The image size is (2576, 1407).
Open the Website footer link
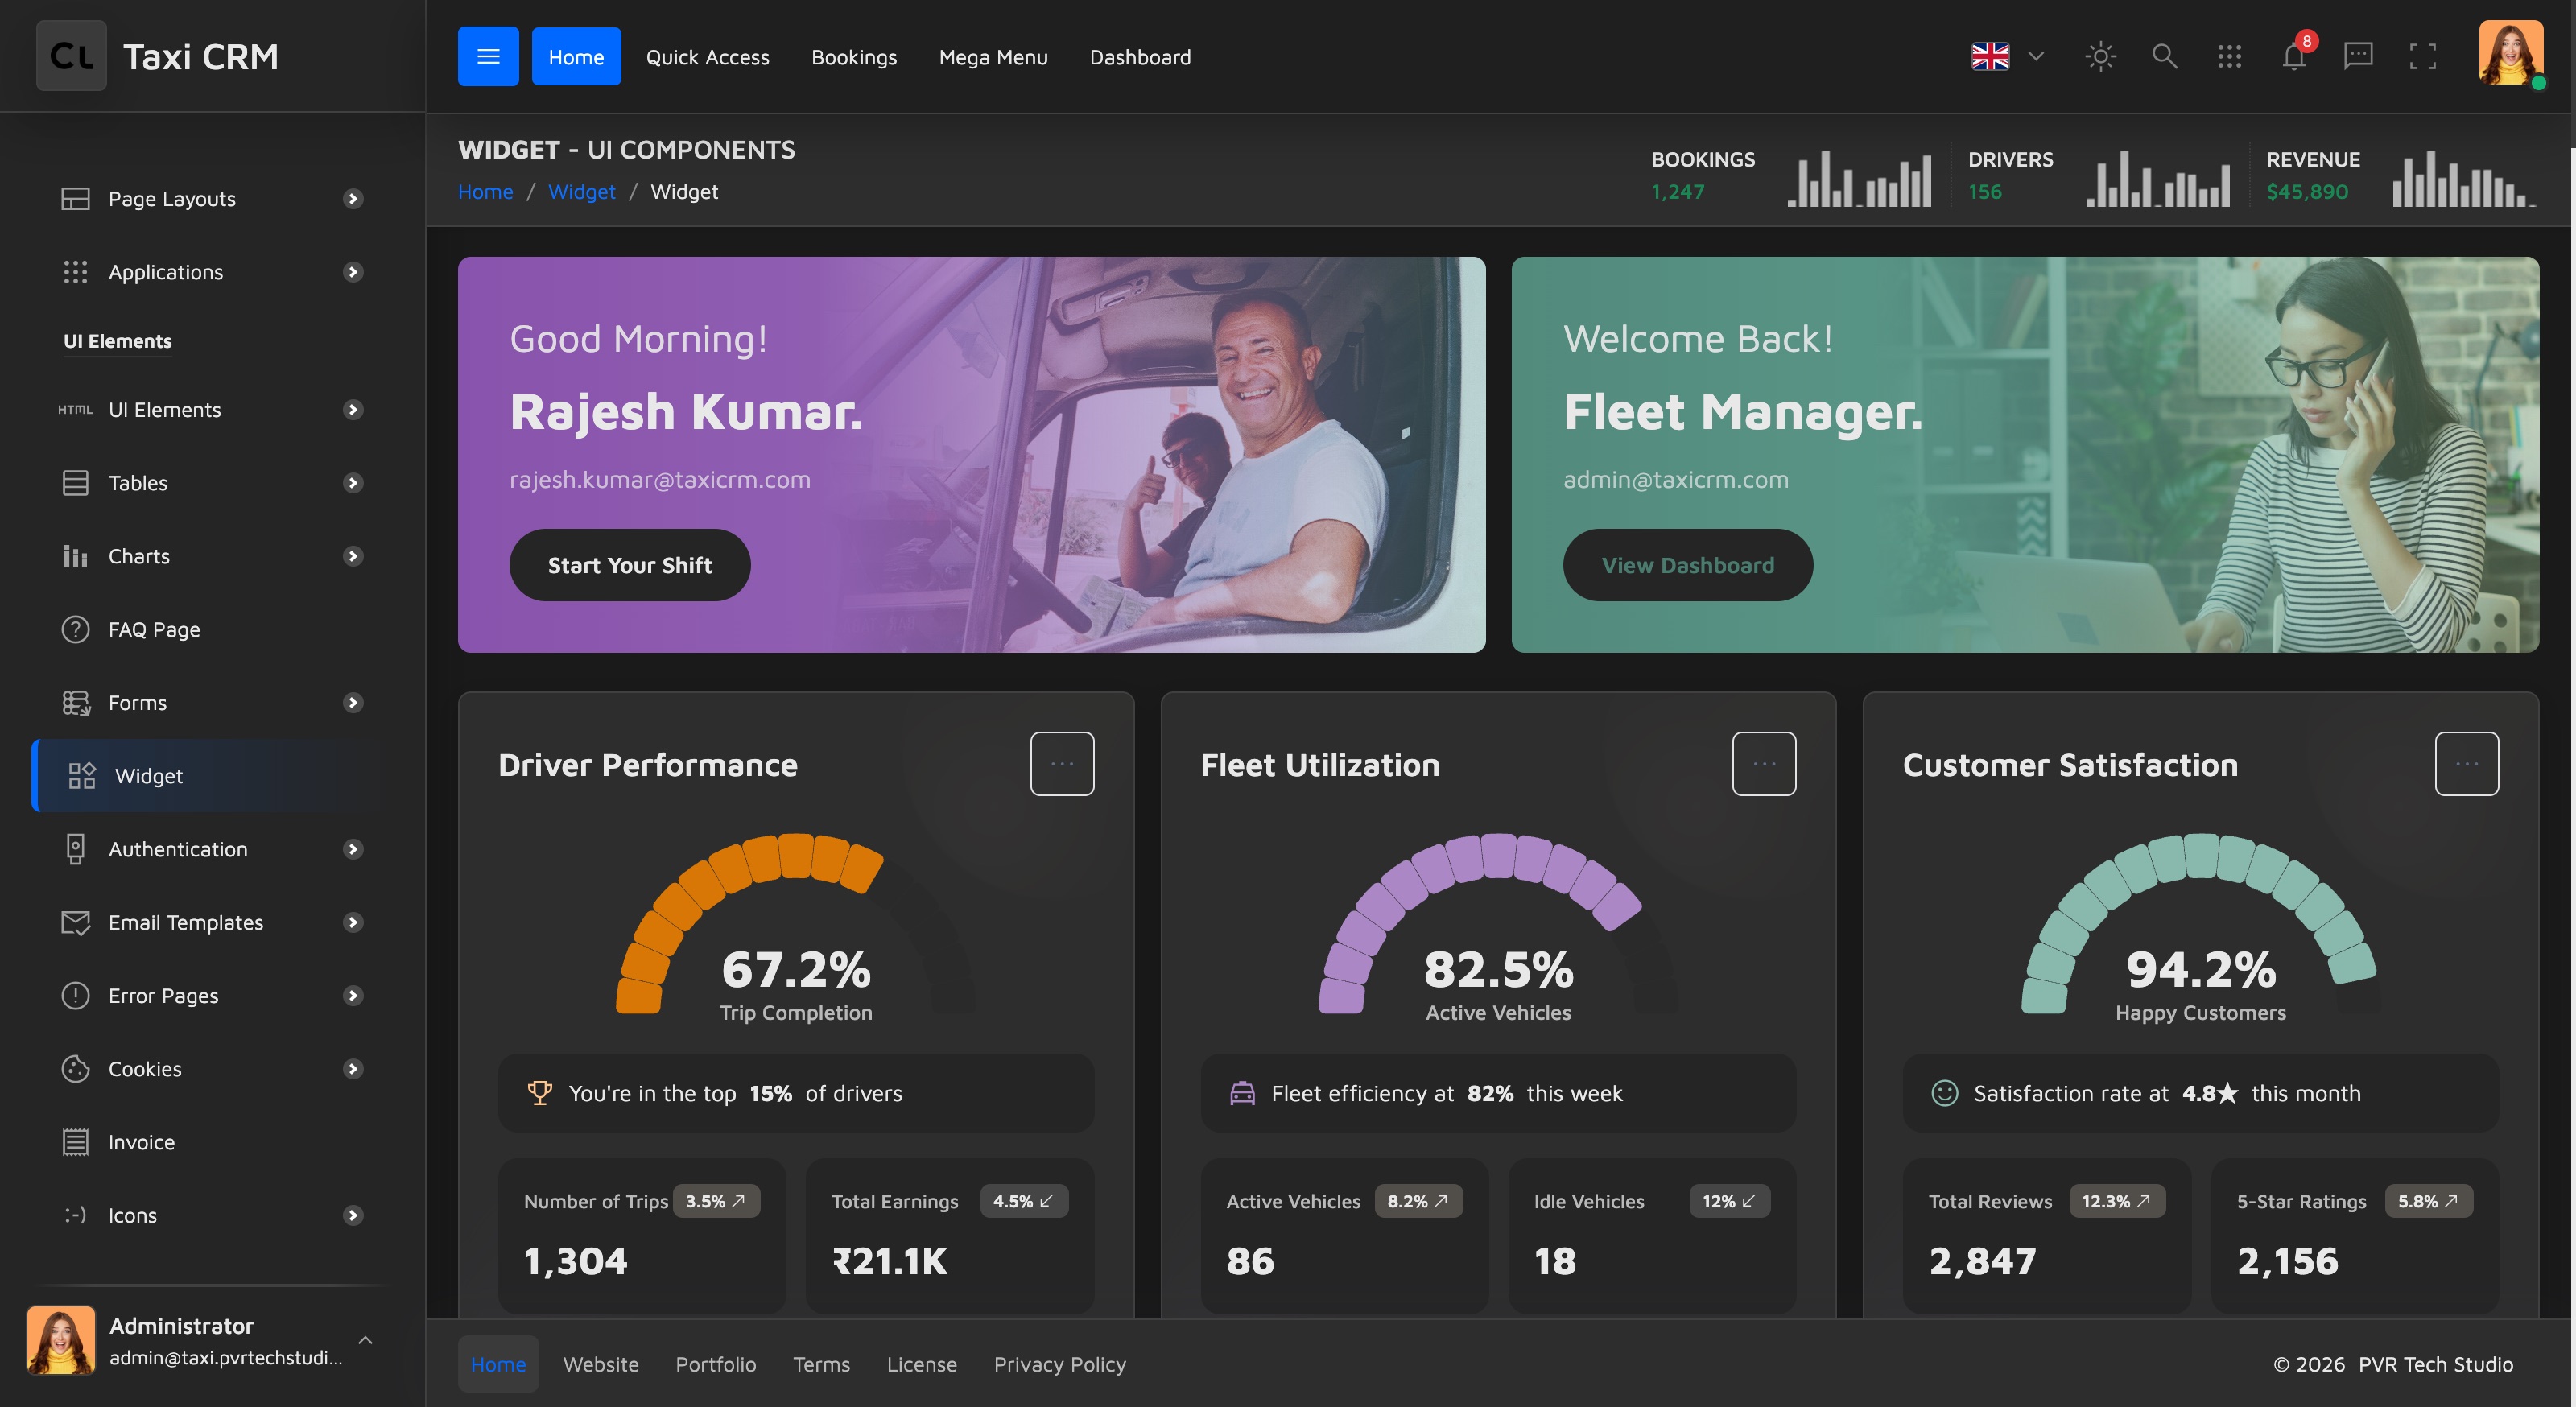coord(601,1364)
